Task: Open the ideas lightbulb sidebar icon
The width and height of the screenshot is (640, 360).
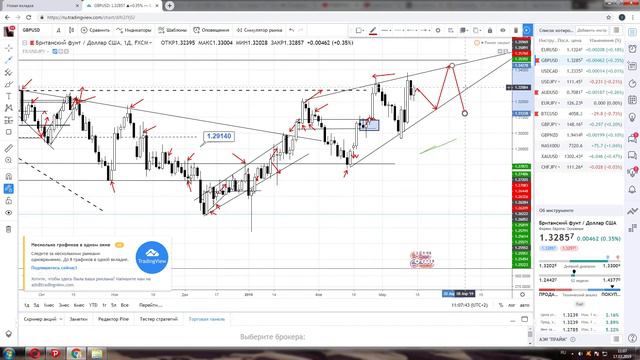Action: [x=632, y=118]
